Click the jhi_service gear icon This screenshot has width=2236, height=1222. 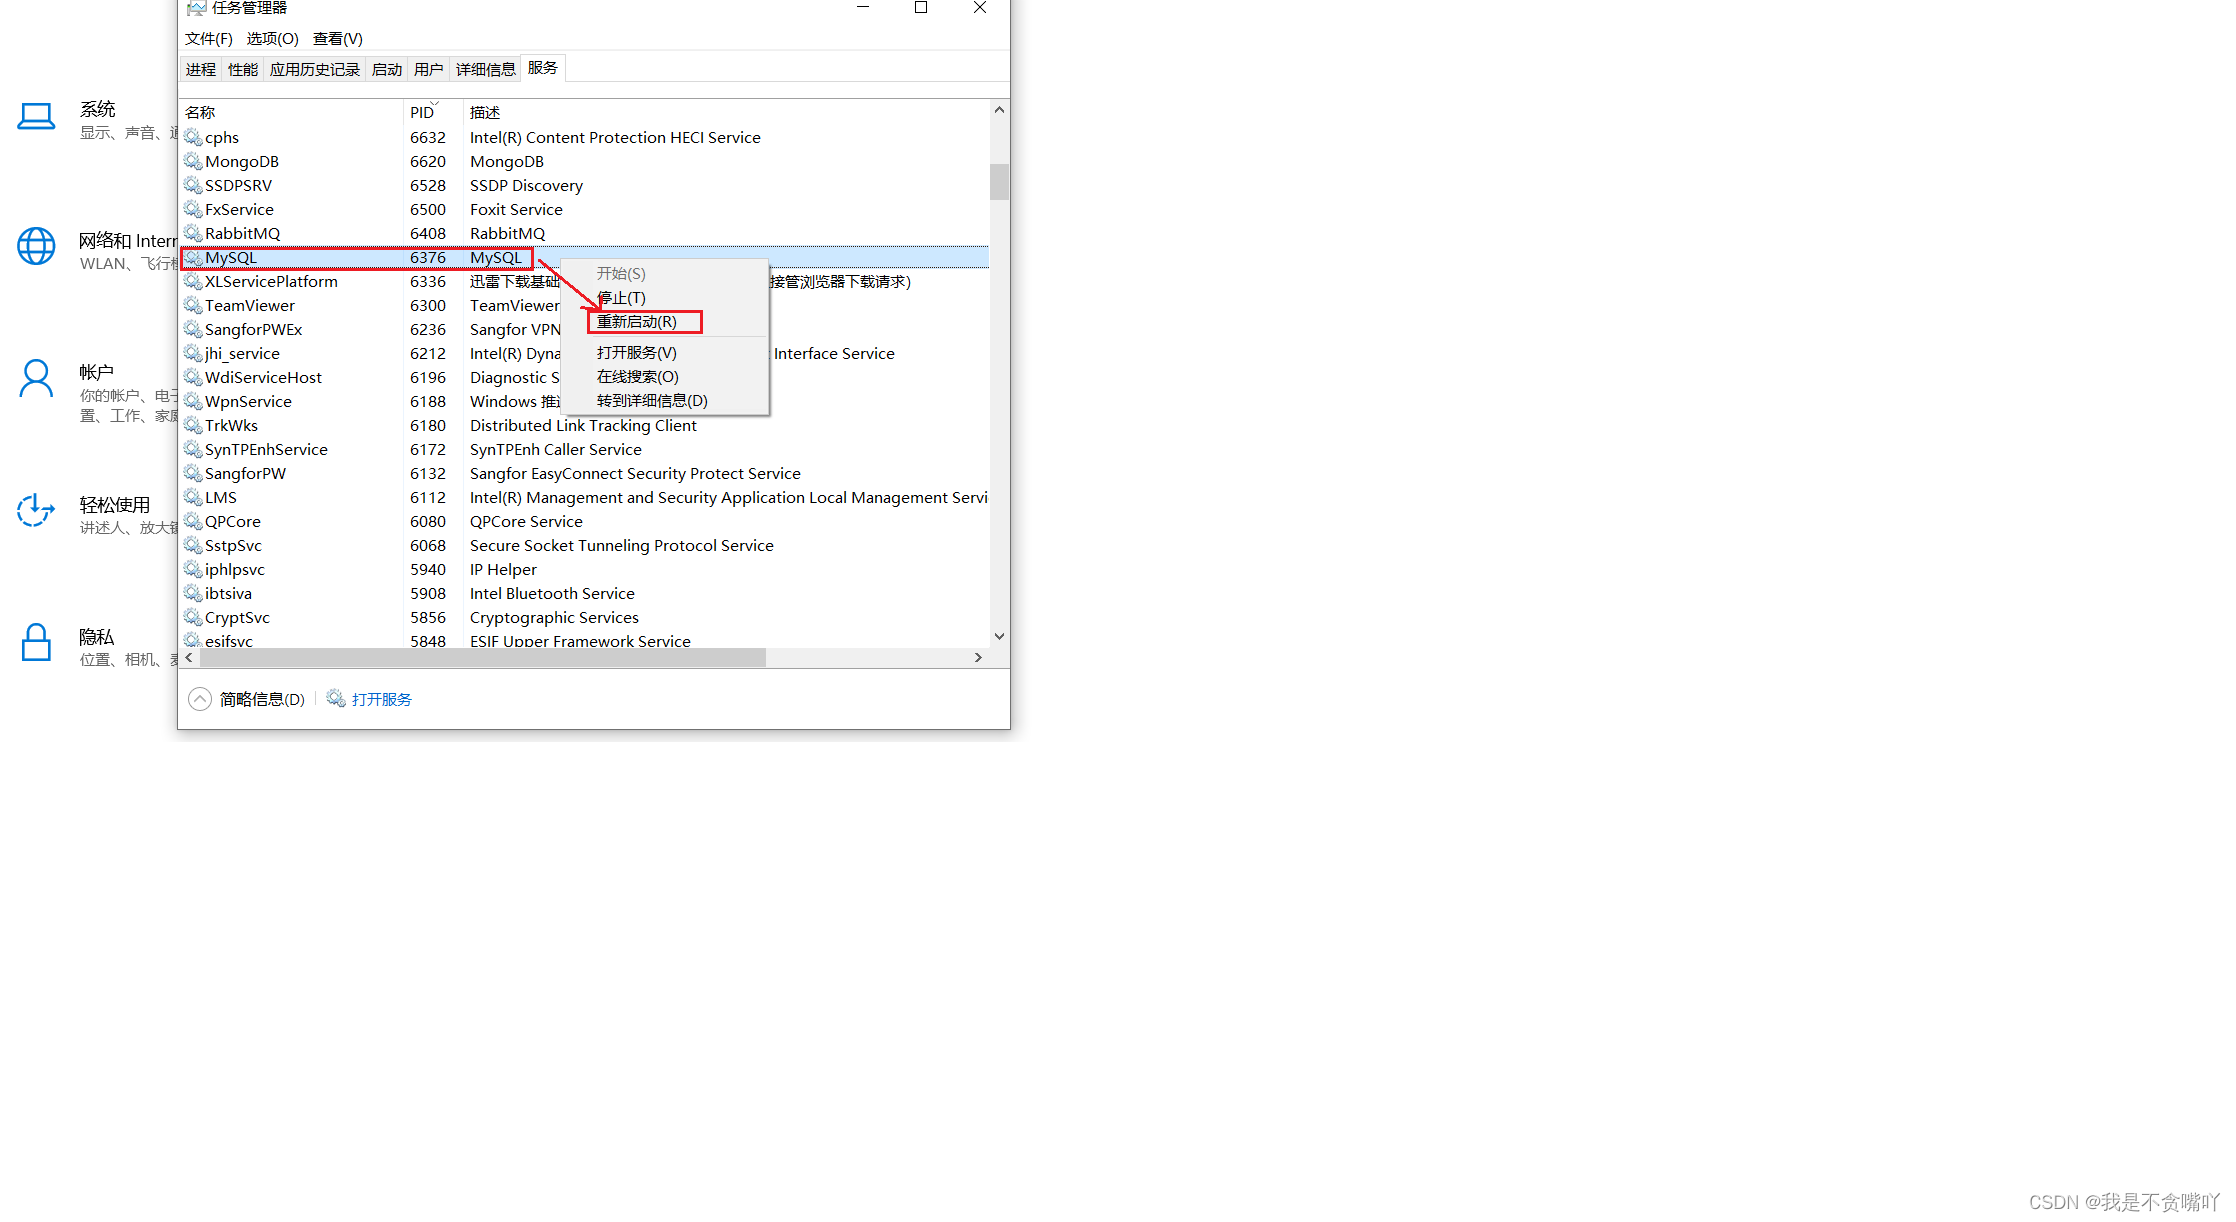[193, 353]
